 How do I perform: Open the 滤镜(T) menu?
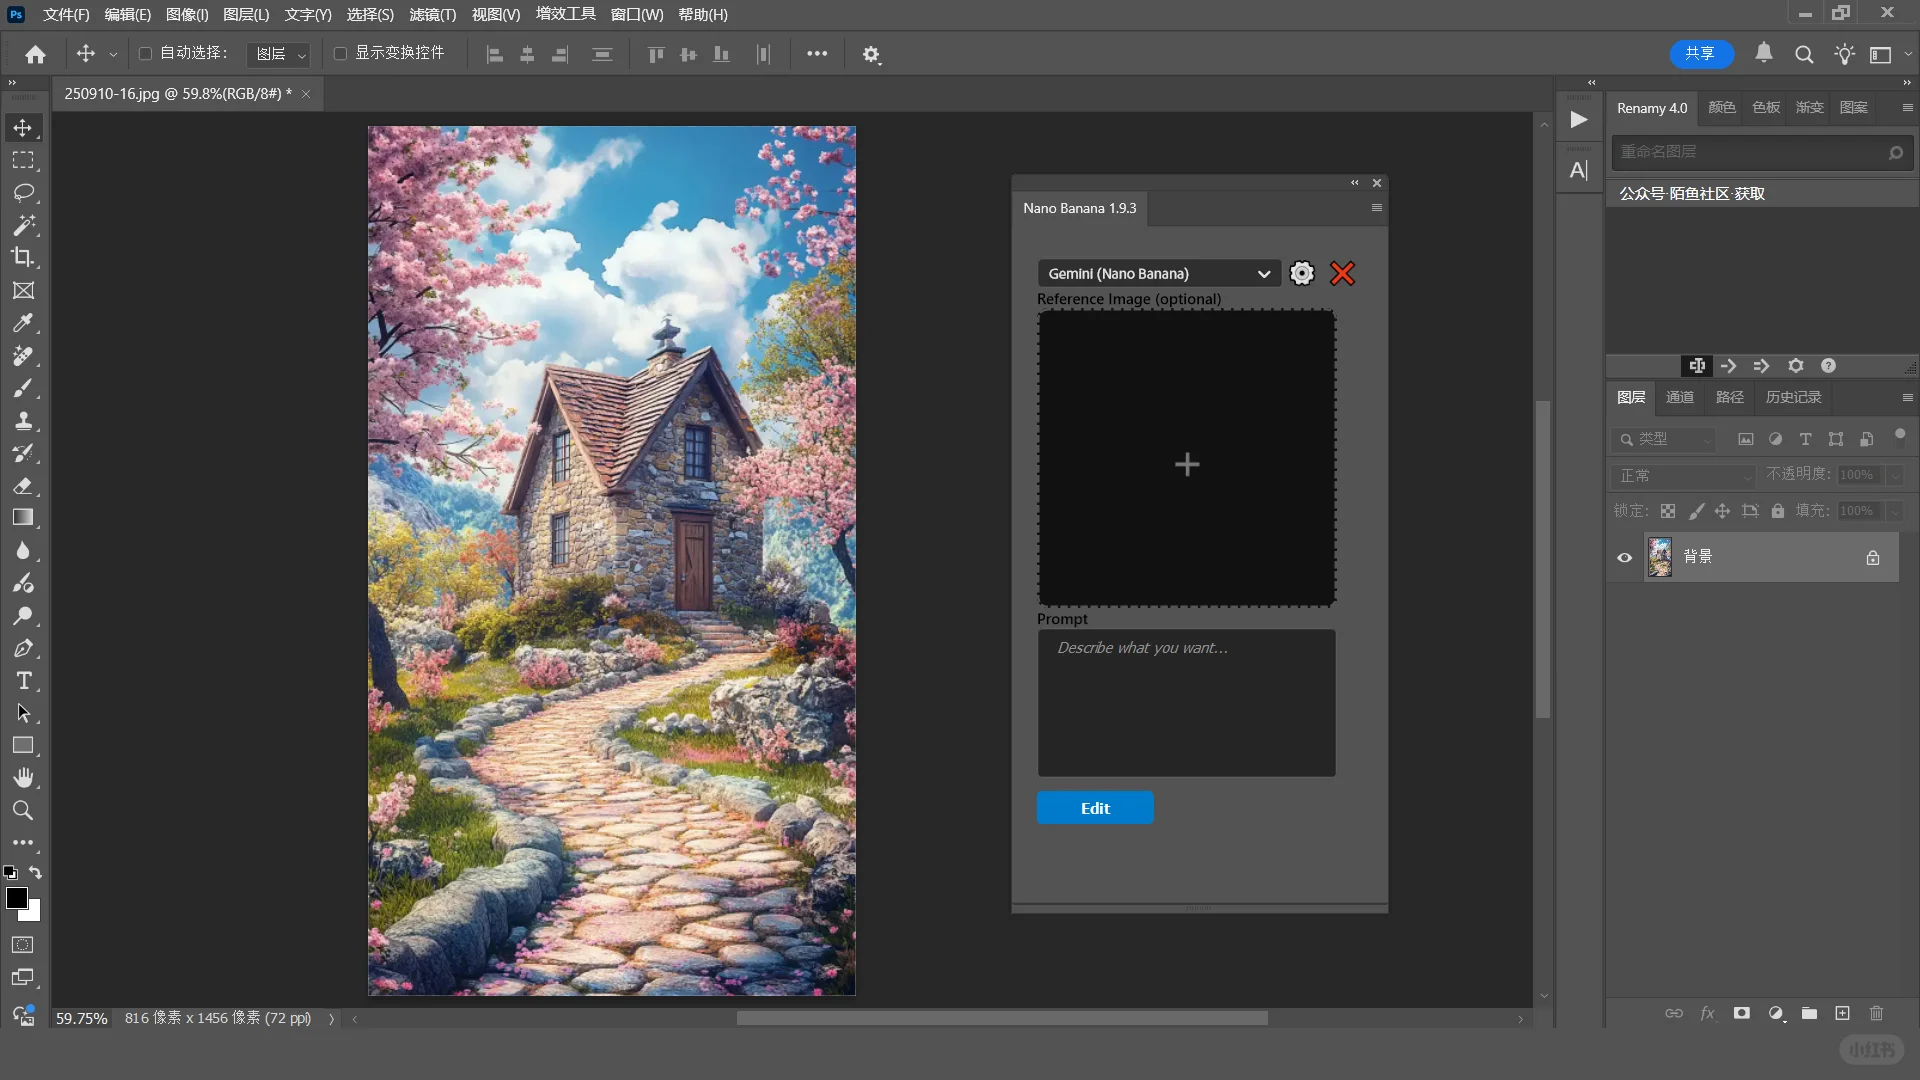[x=432, y=14]
